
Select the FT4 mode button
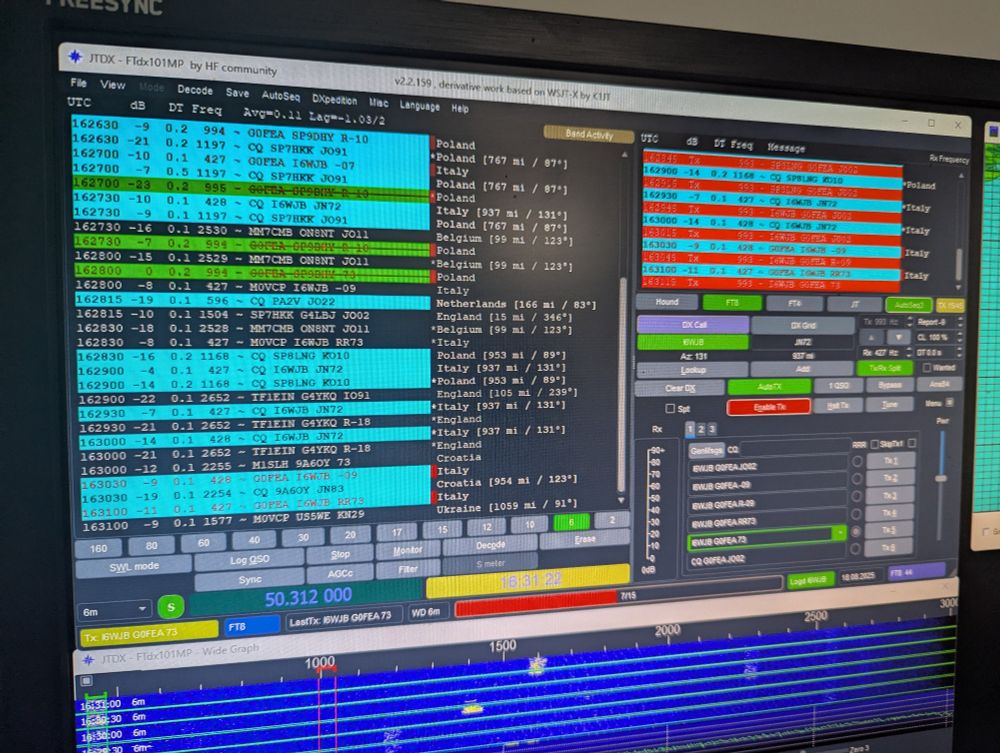pos(795,303)
